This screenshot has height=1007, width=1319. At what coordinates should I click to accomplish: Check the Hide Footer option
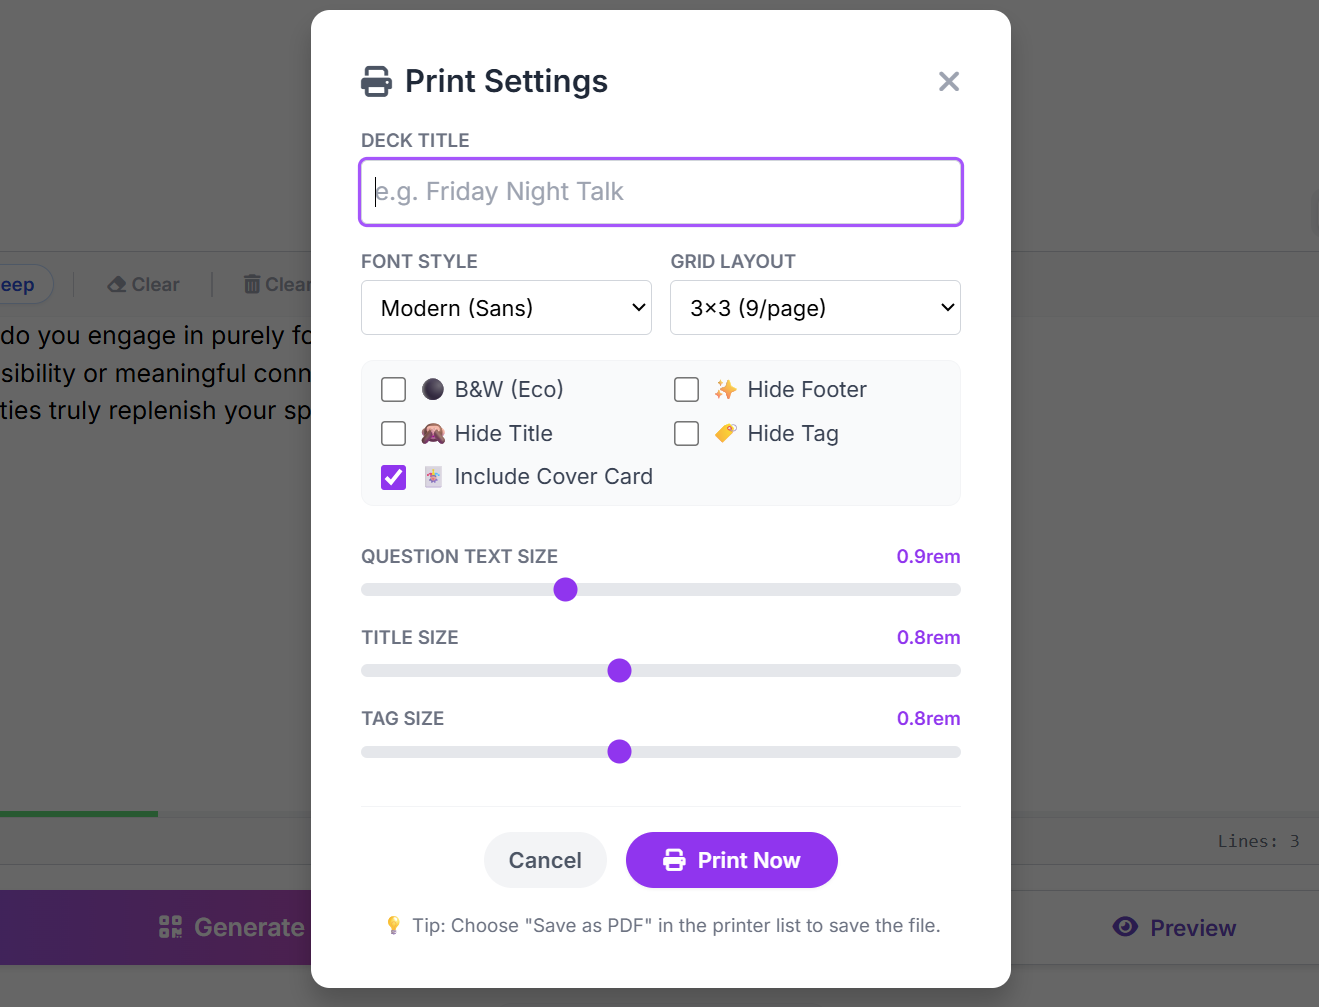(x=686, y=389)
